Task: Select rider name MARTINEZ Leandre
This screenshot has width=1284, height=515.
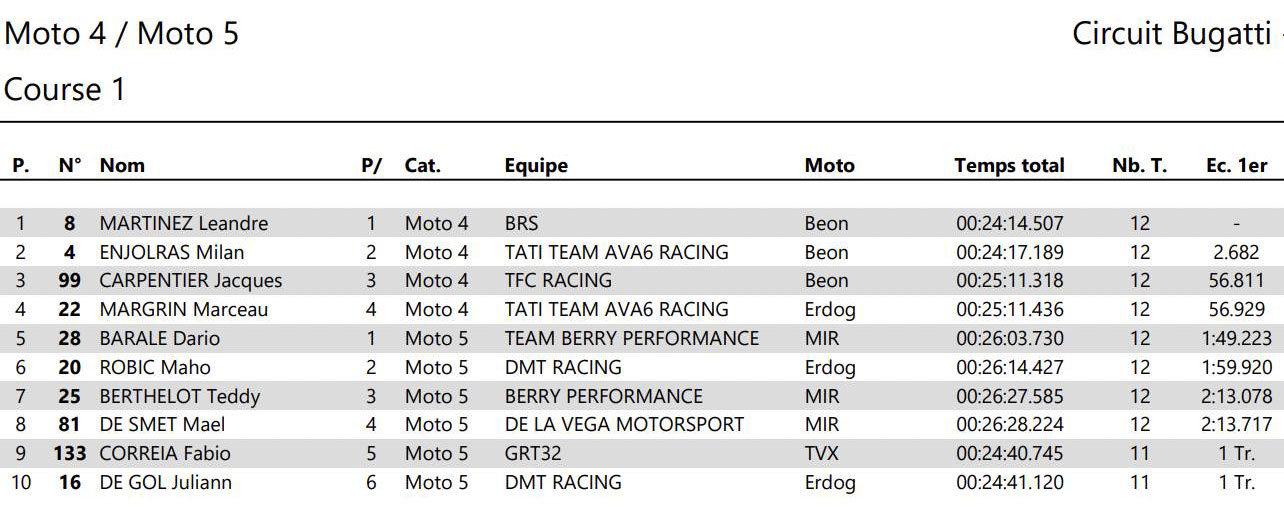Action: 184,224
